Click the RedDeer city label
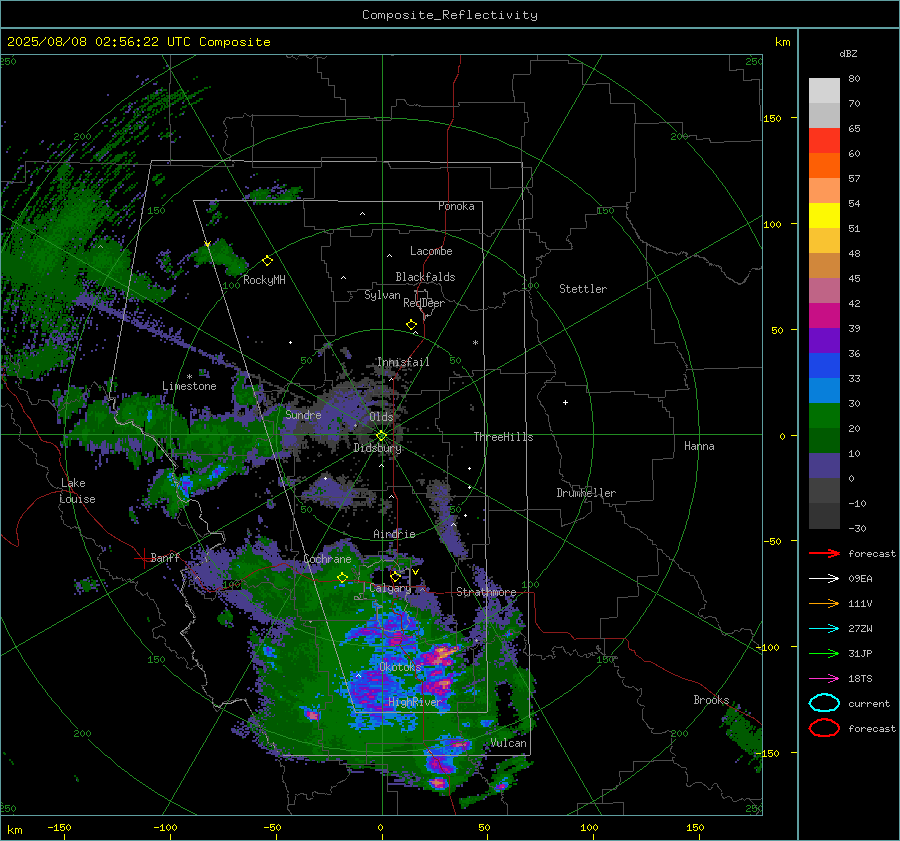 [424, 303]
